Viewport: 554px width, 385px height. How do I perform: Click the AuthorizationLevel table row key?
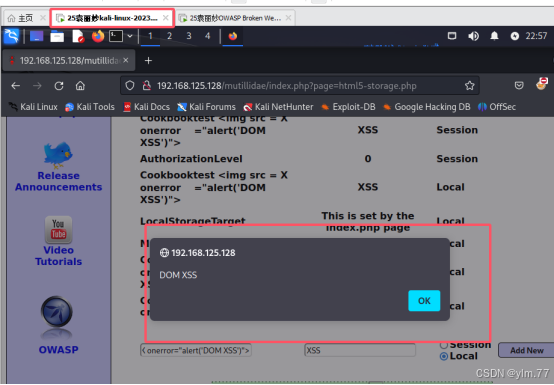(191, 159)
